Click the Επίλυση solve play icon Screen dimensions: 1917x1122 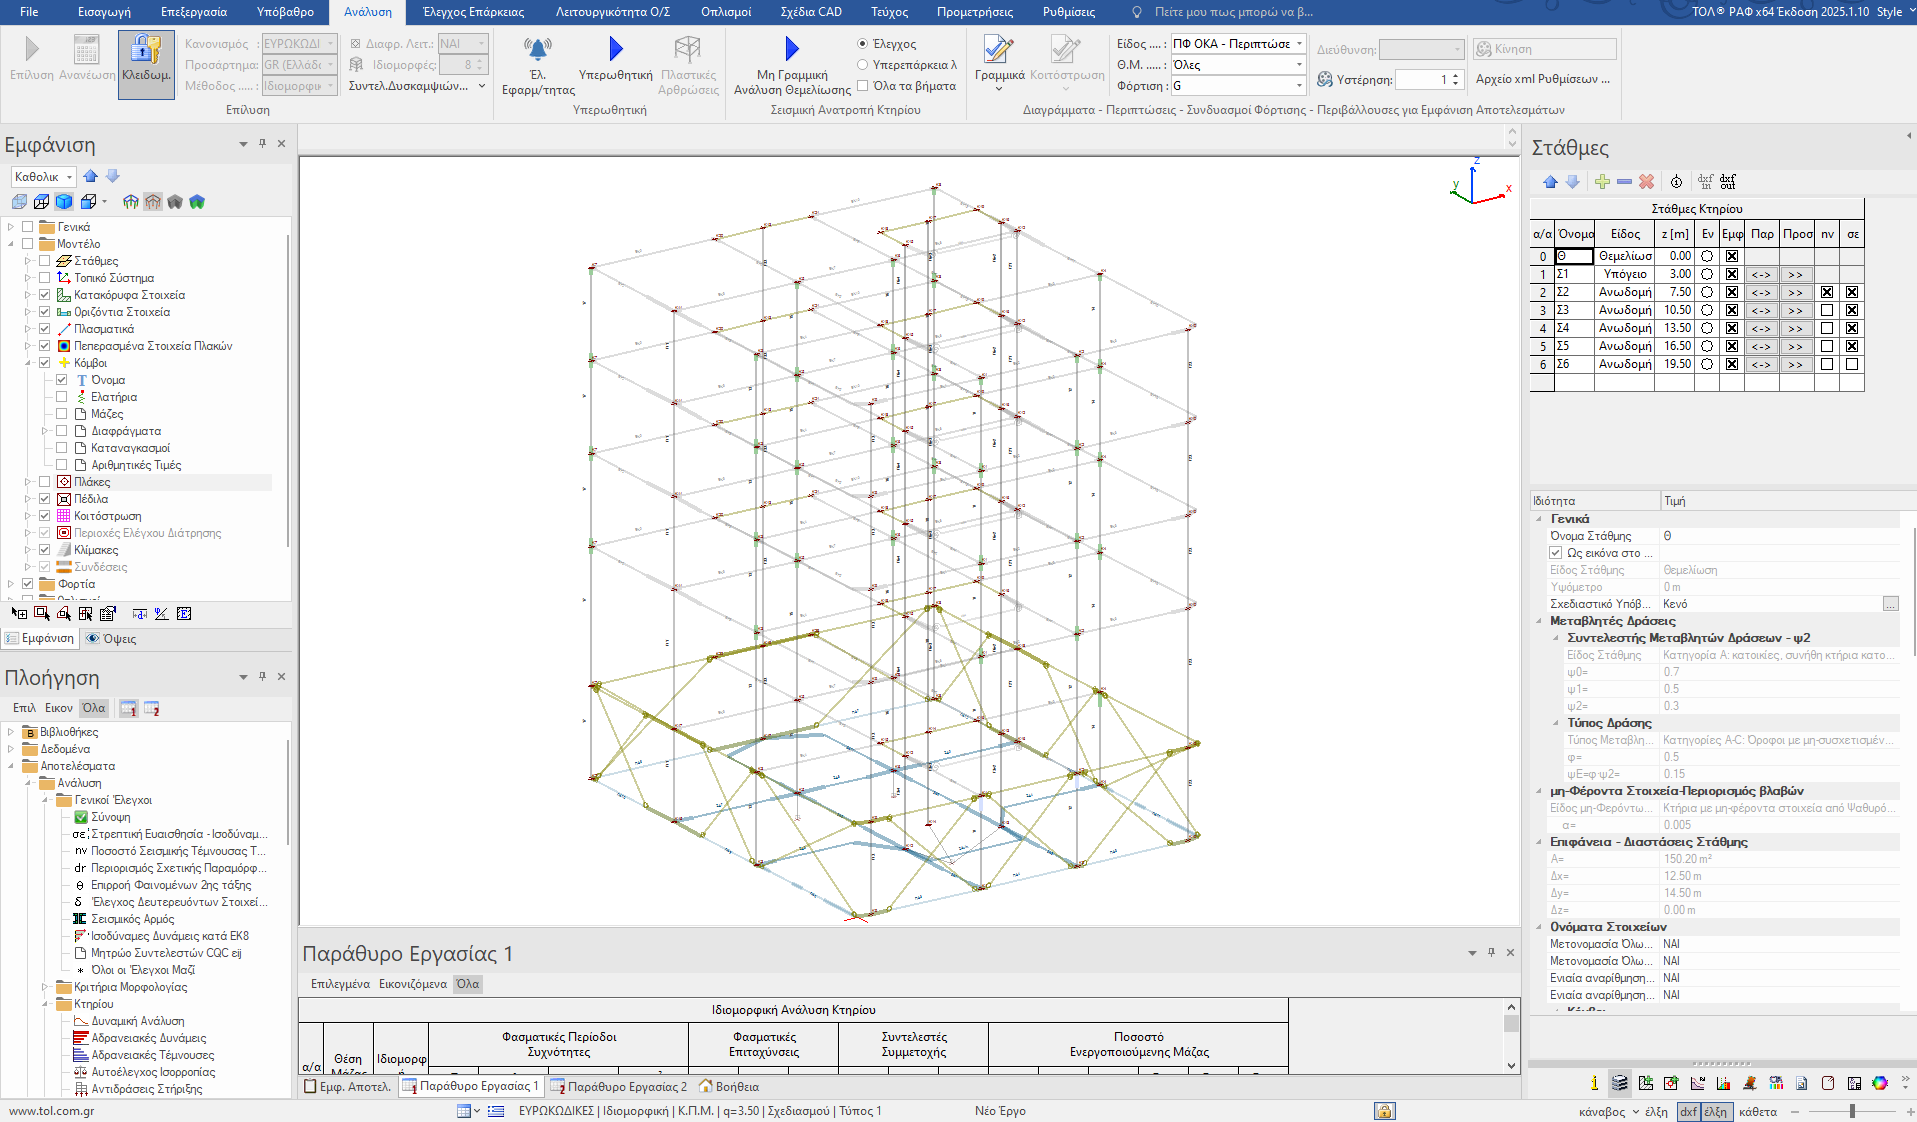tap(32, 49)
